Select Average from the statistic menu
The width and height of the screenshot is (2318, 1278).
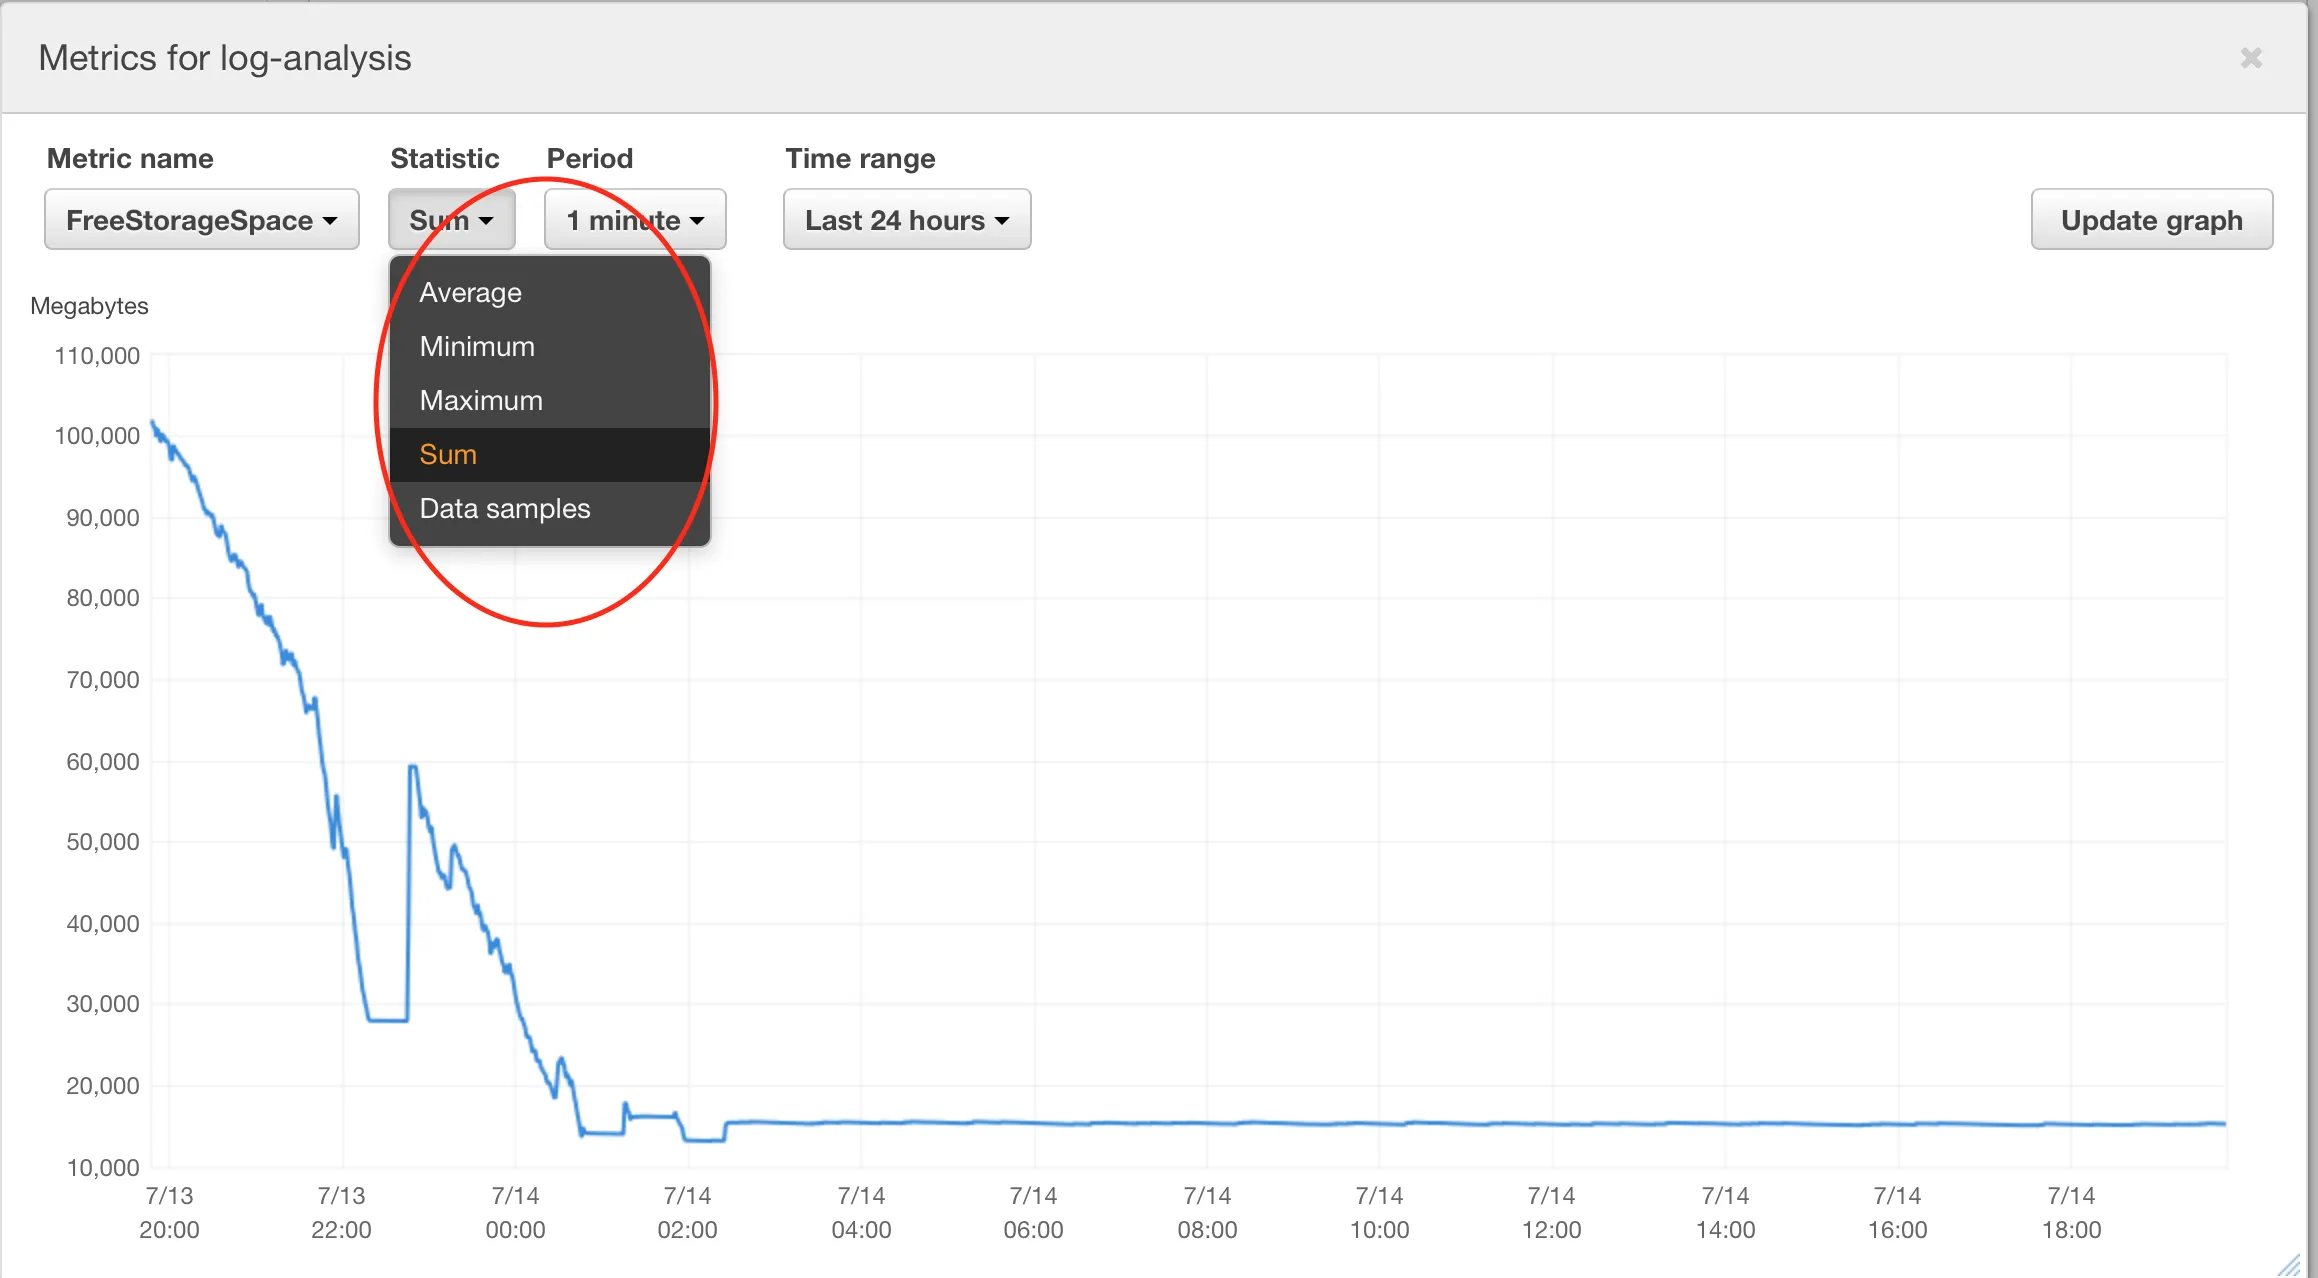point(470,293)
